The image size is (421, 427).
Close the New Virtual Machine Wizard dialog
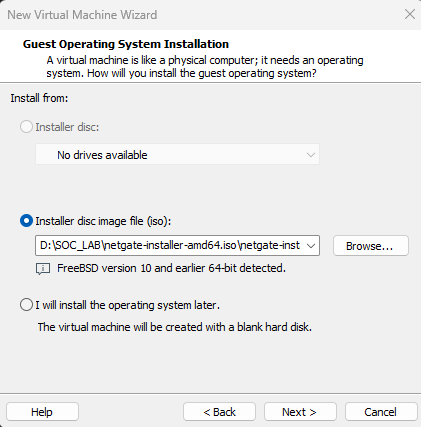point(410,15)
